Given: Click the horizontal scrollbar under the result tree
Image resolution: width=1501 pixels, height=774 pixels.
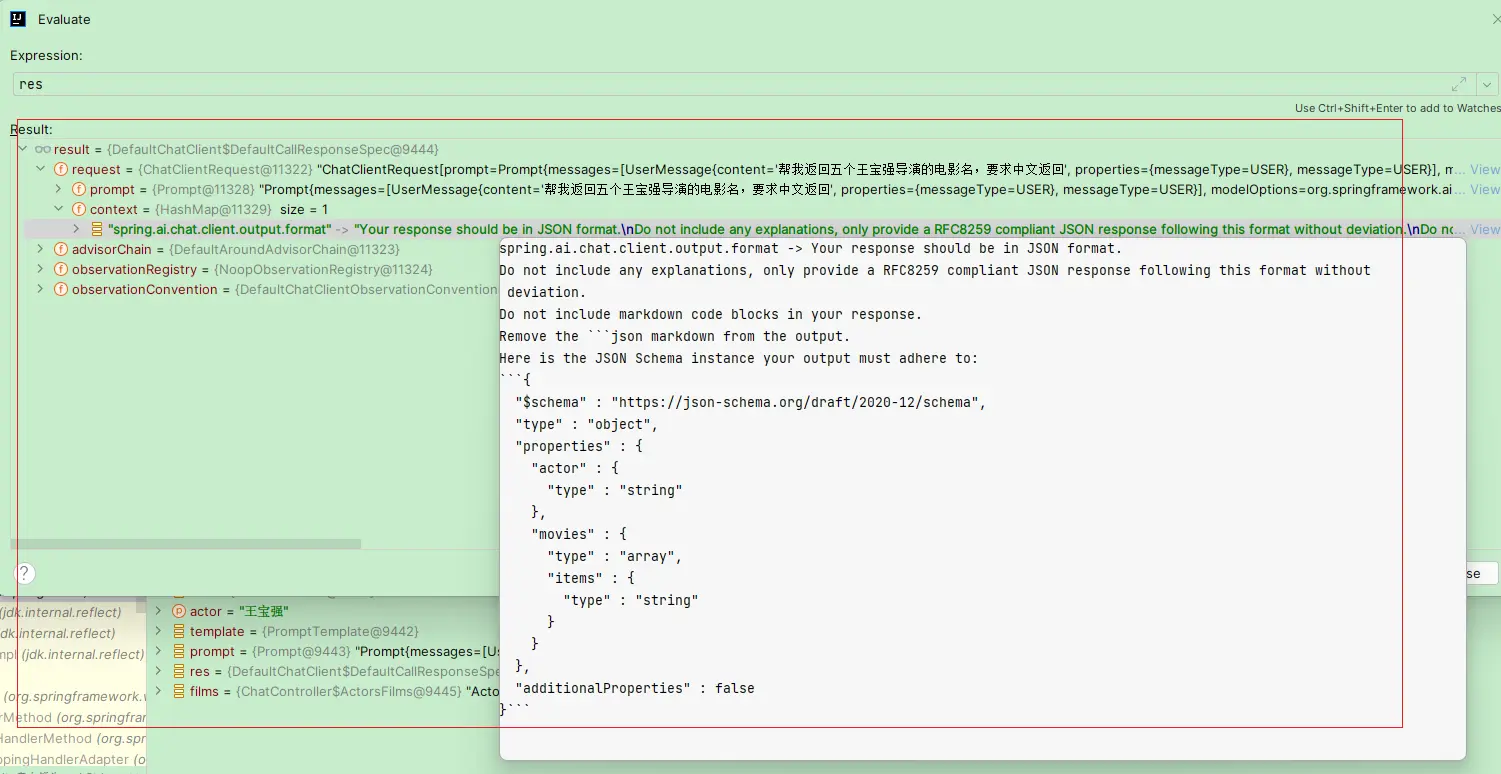Looking at the screenshot, I should [186, 545].
